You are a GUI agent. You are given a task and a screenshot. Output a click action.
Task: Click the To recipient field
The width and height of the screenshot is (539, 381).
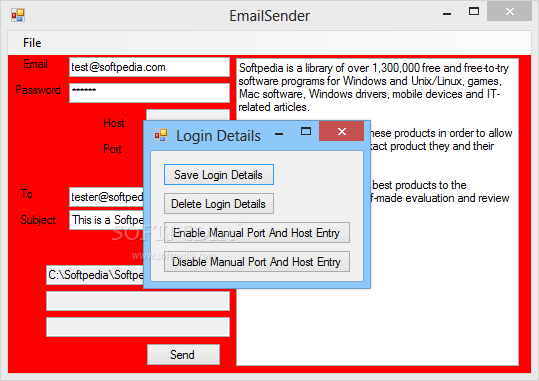[106, 197]
